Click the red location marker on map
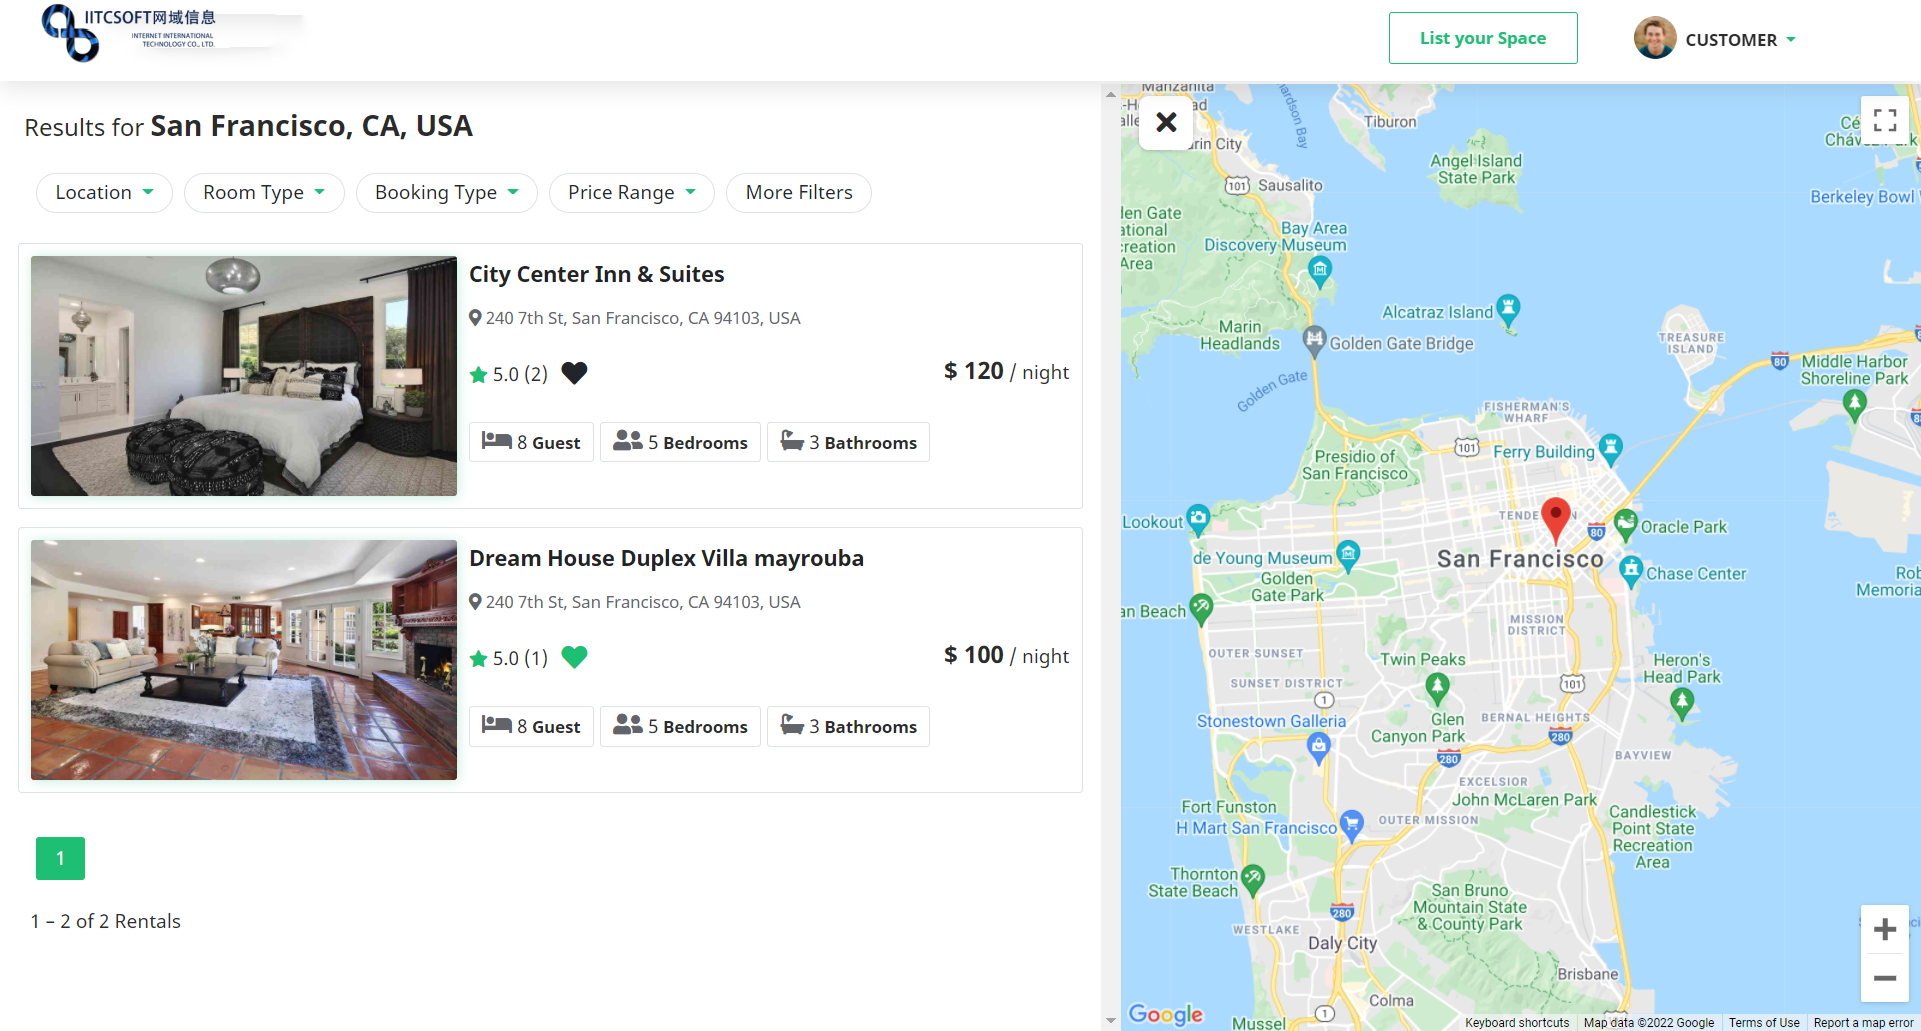 [x=1555, y=519]
